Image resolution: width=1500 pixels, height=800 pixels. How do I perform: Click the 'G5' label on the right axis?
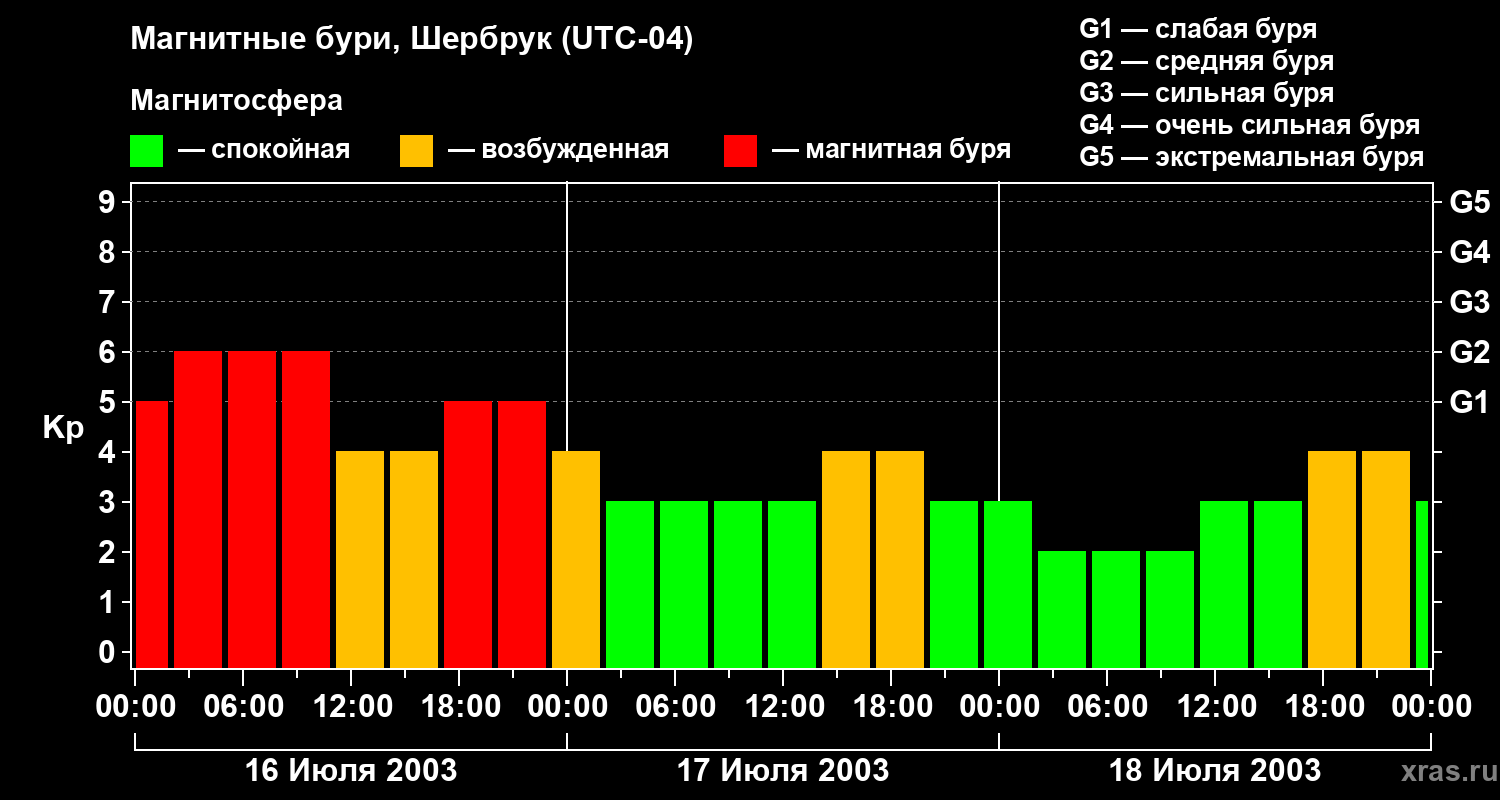pyautogui.click(x=1469, y=203)
